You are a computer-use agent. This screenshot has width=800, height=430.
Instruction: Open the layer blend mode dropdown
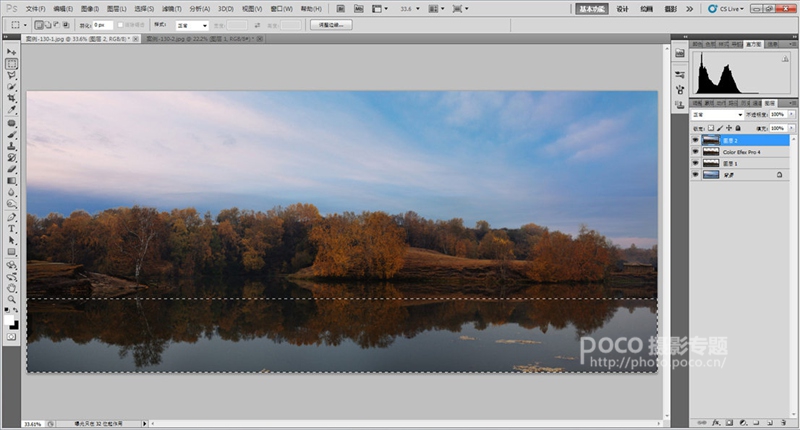point(717,115)
